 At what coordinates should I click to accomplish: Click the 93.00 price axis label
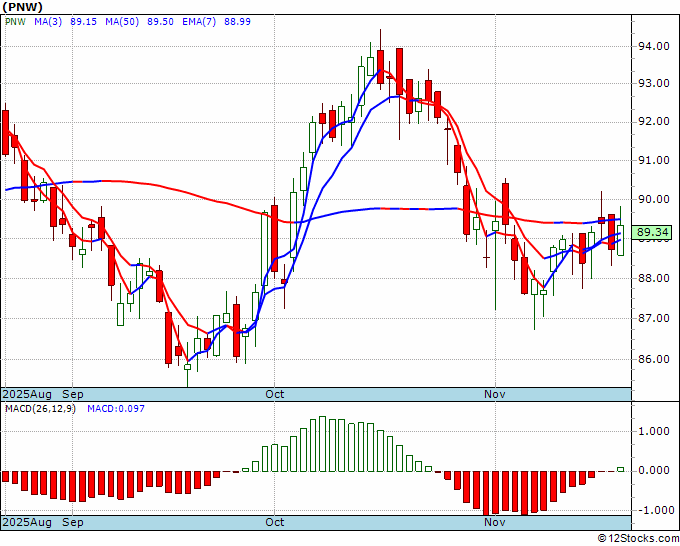pos(653,83)
